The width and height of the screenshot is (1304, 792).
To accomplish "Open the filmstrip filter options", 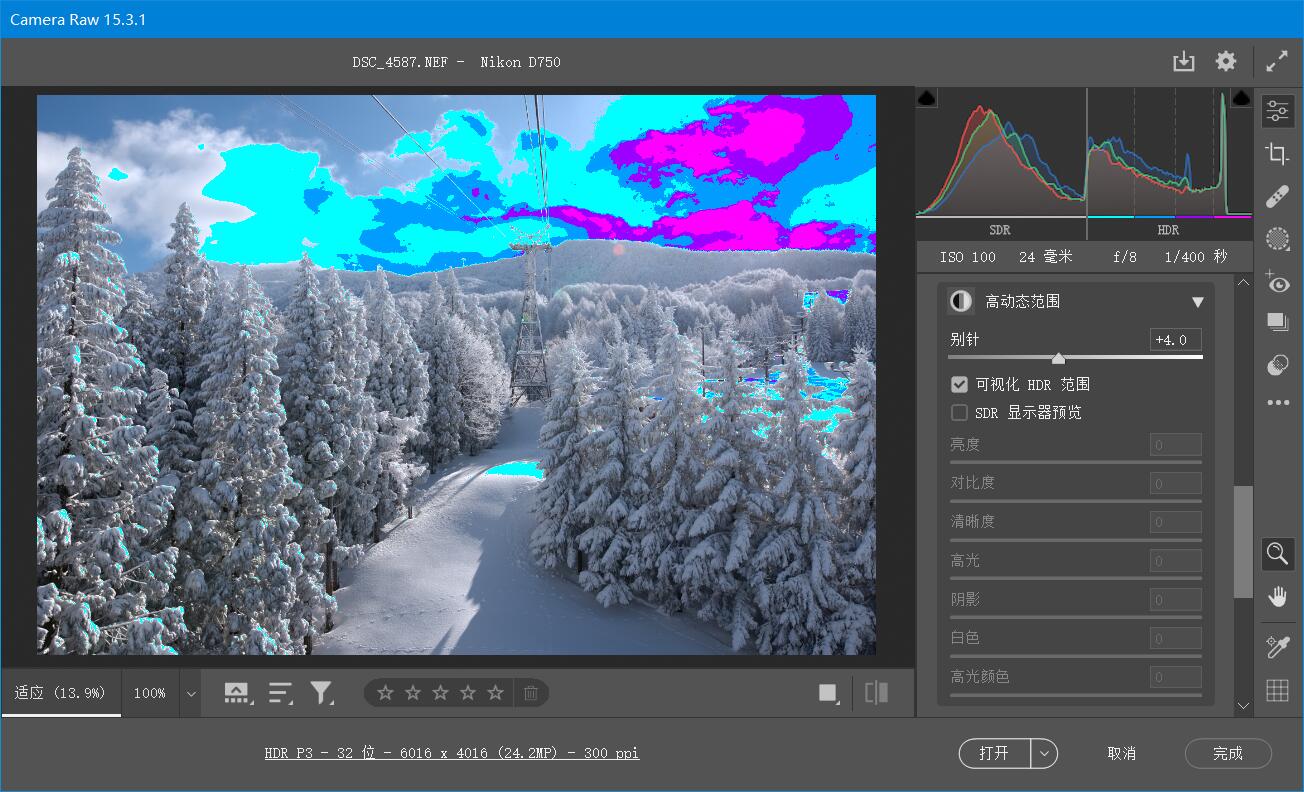I will click(x=322, y=692).
